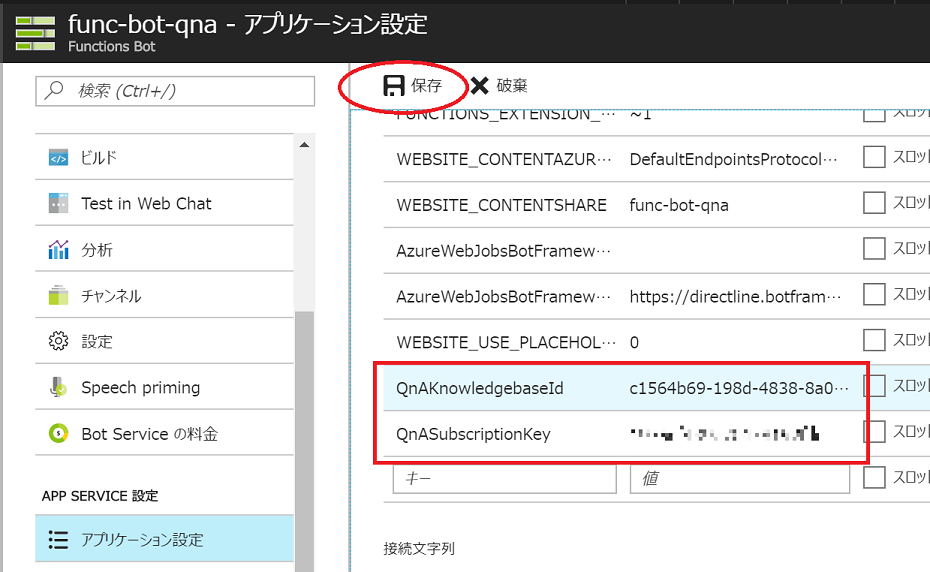
Task: Click the WEBSITE_USE_PLACEHOL value 0
Action: 634,342
